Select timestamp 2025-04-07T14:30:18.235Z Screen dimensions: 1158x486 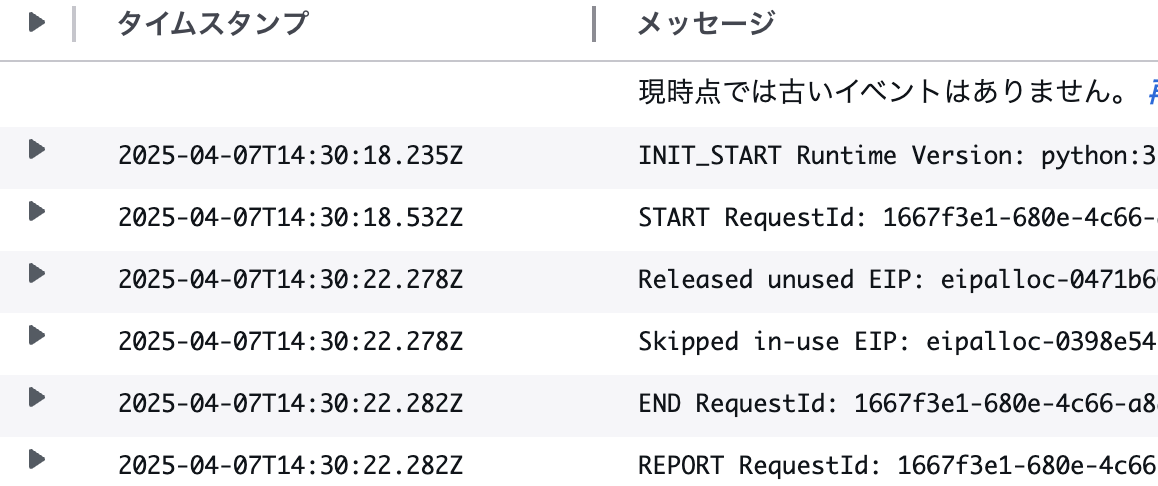tap(290, 156)
